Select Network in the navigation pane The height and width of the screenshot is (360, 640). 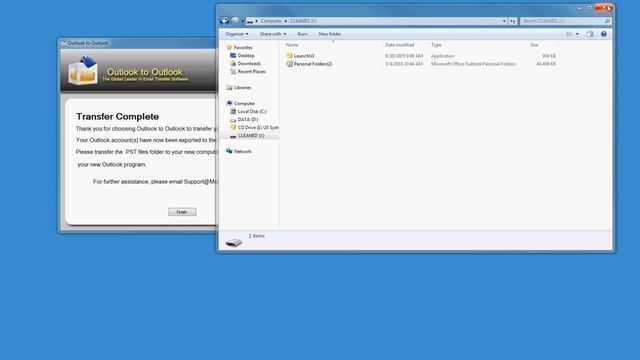[x=242, y=151]
